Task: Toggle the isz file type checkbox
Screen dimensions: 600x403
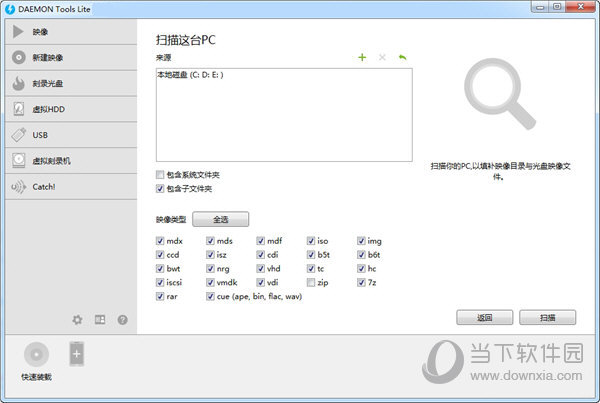Action: tap(210, 255)
